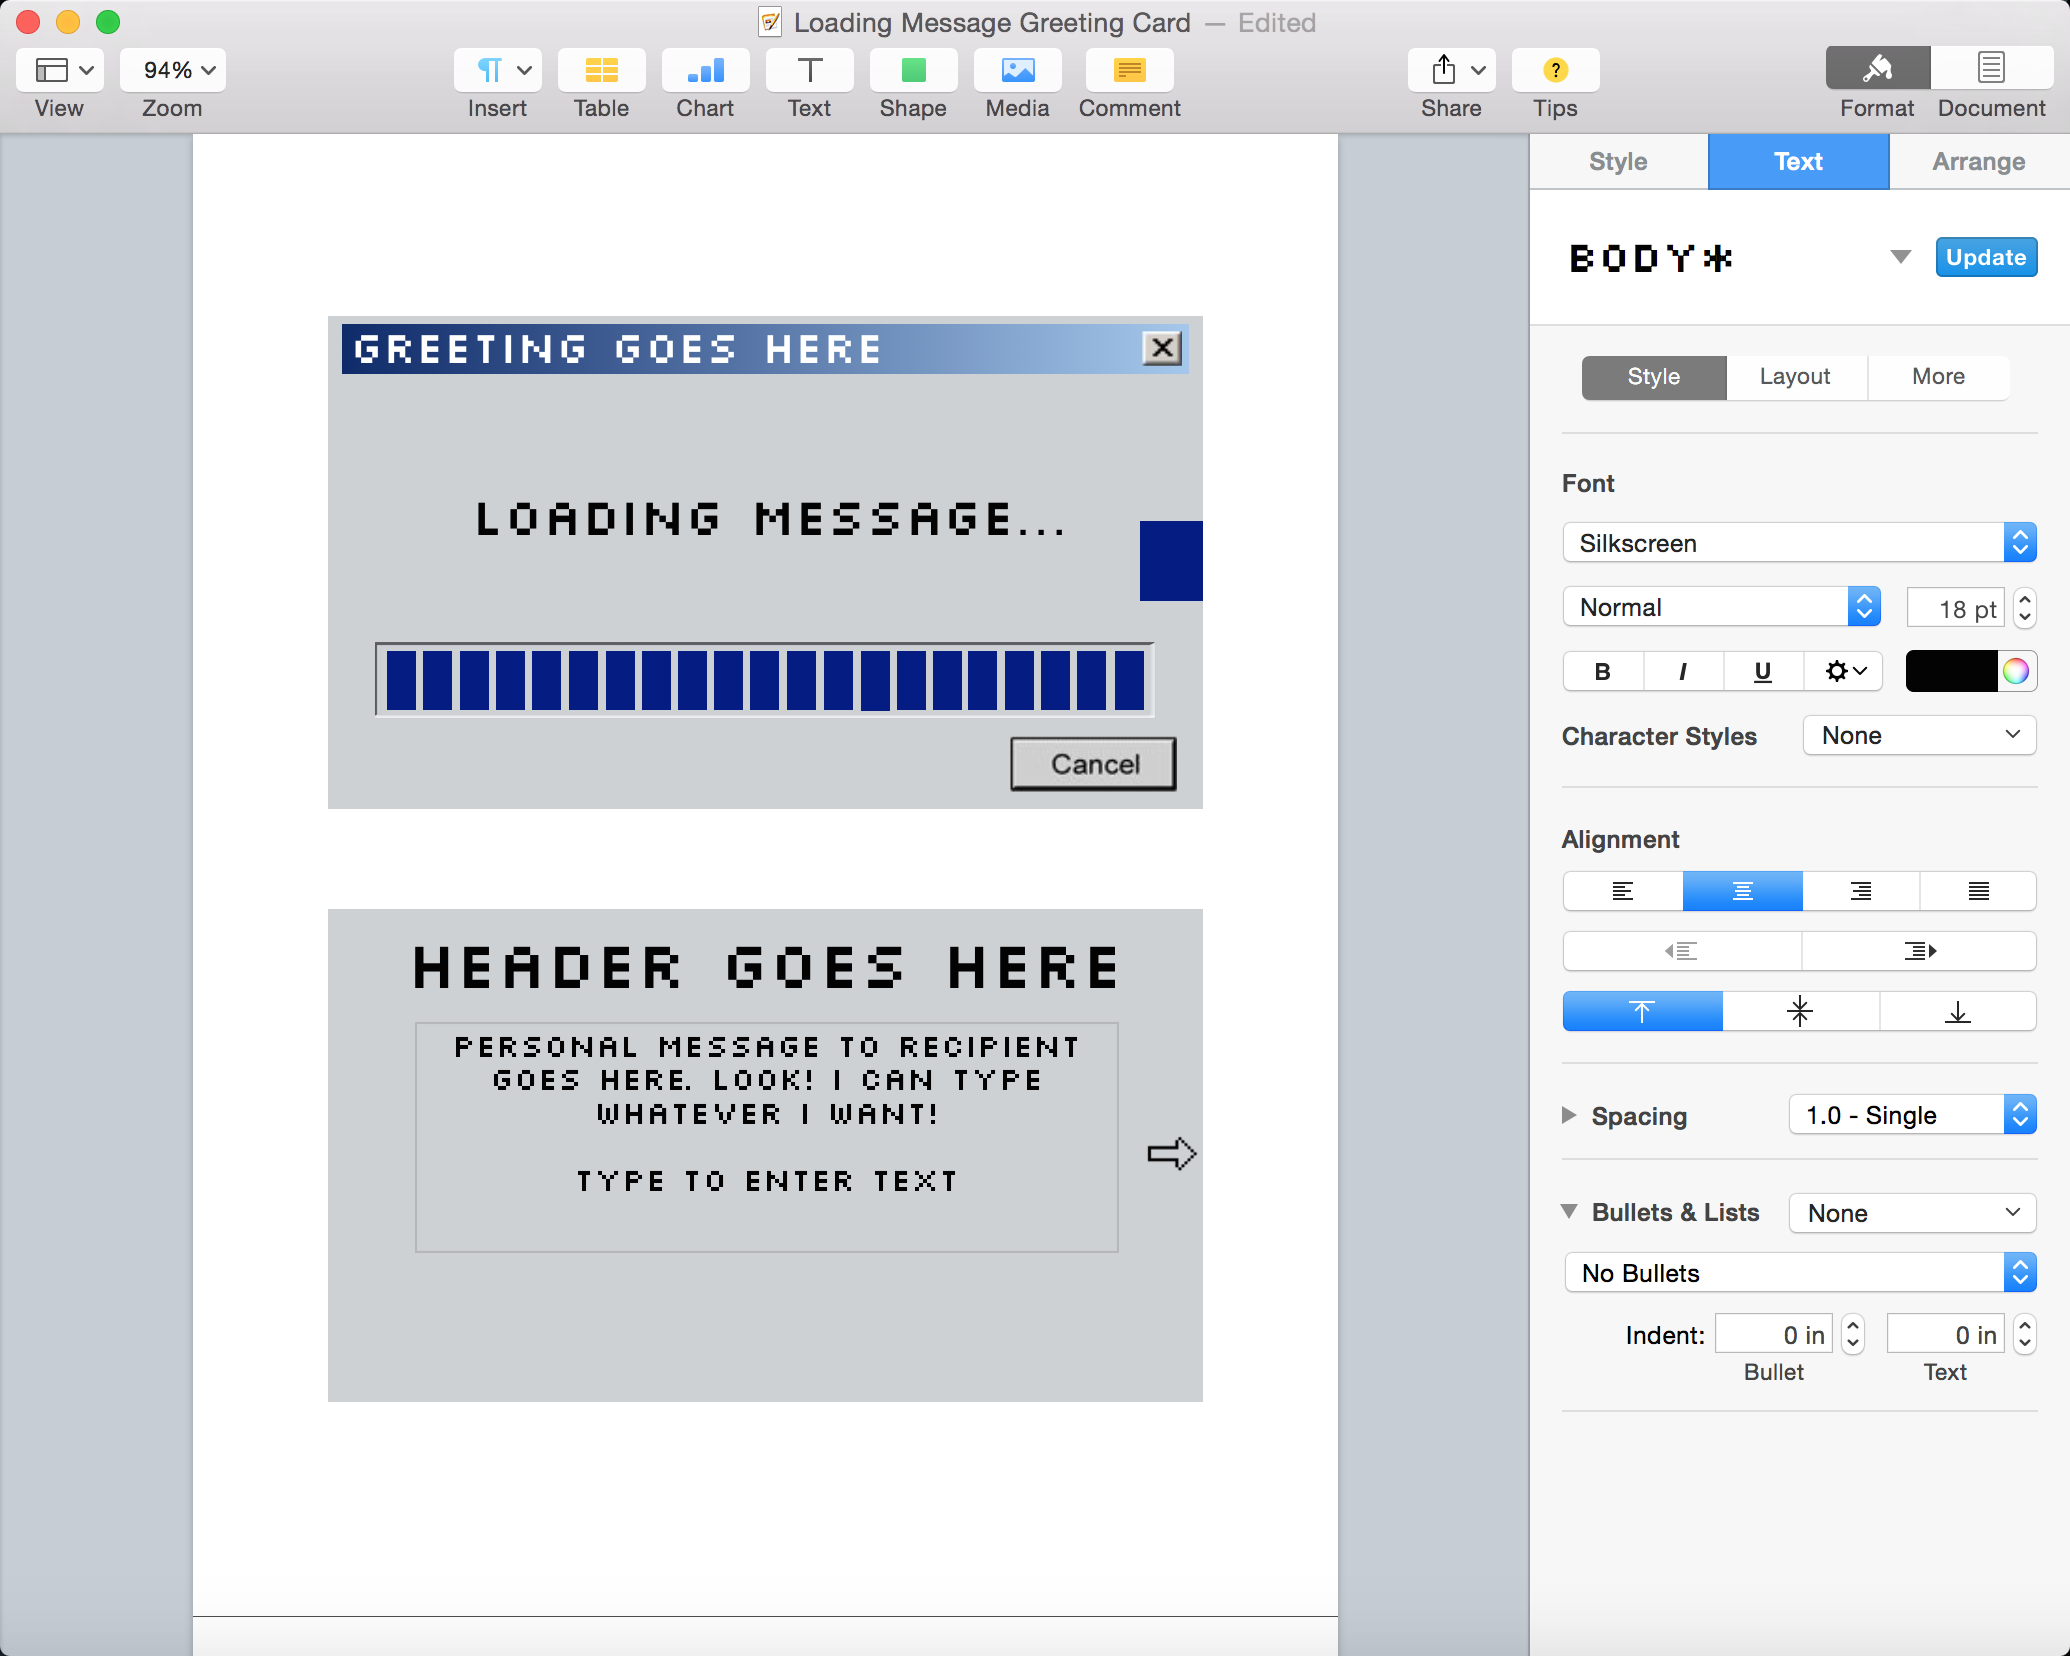Screen dimensions: 2070x1656
Task: Select right text alignment
Action: (x=1860, y=891)
